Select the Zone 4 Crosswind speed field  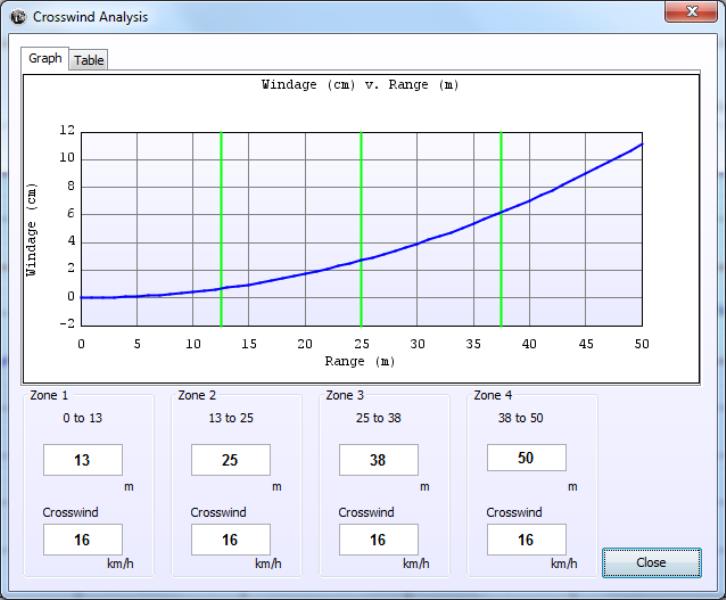coord(526,540)
